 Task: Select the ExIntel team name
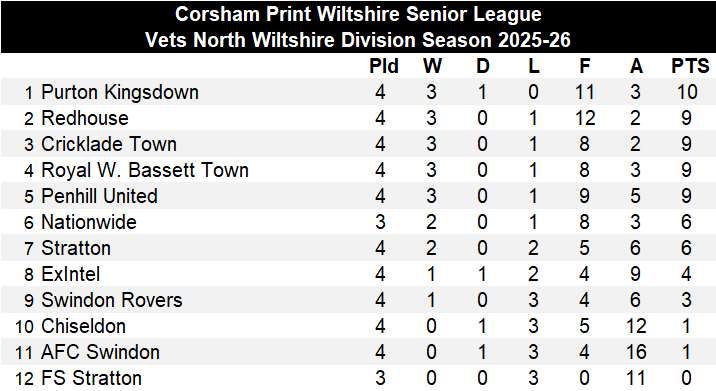[x=70, y=274]
